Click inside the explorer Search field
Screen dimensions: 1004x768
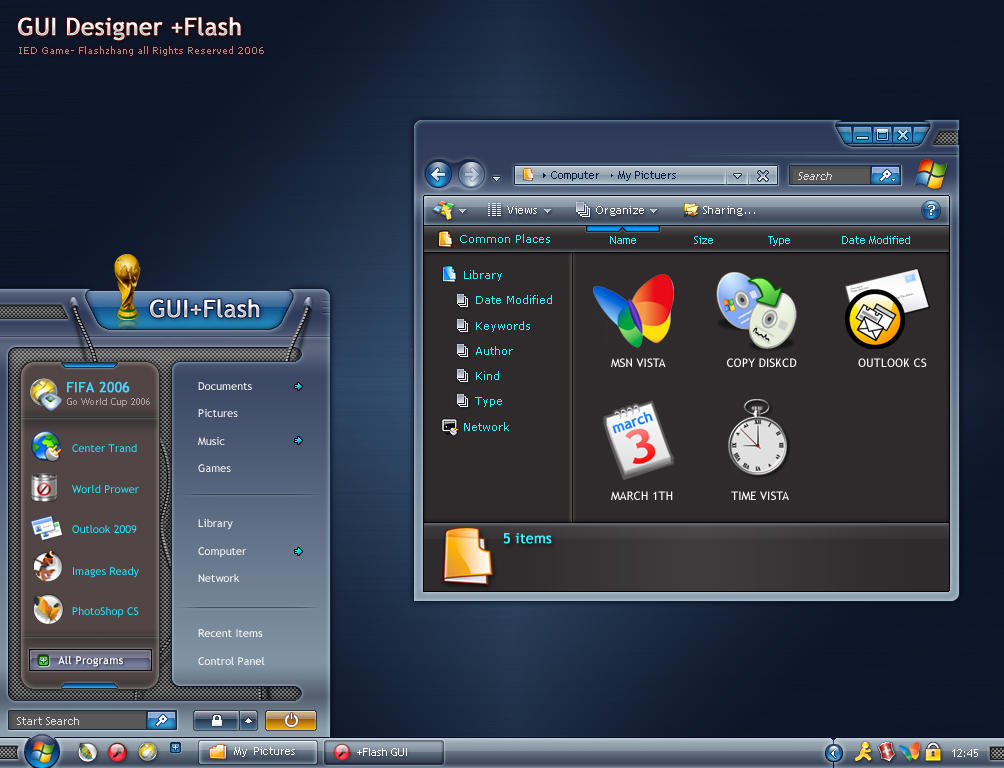click(830, 176)
